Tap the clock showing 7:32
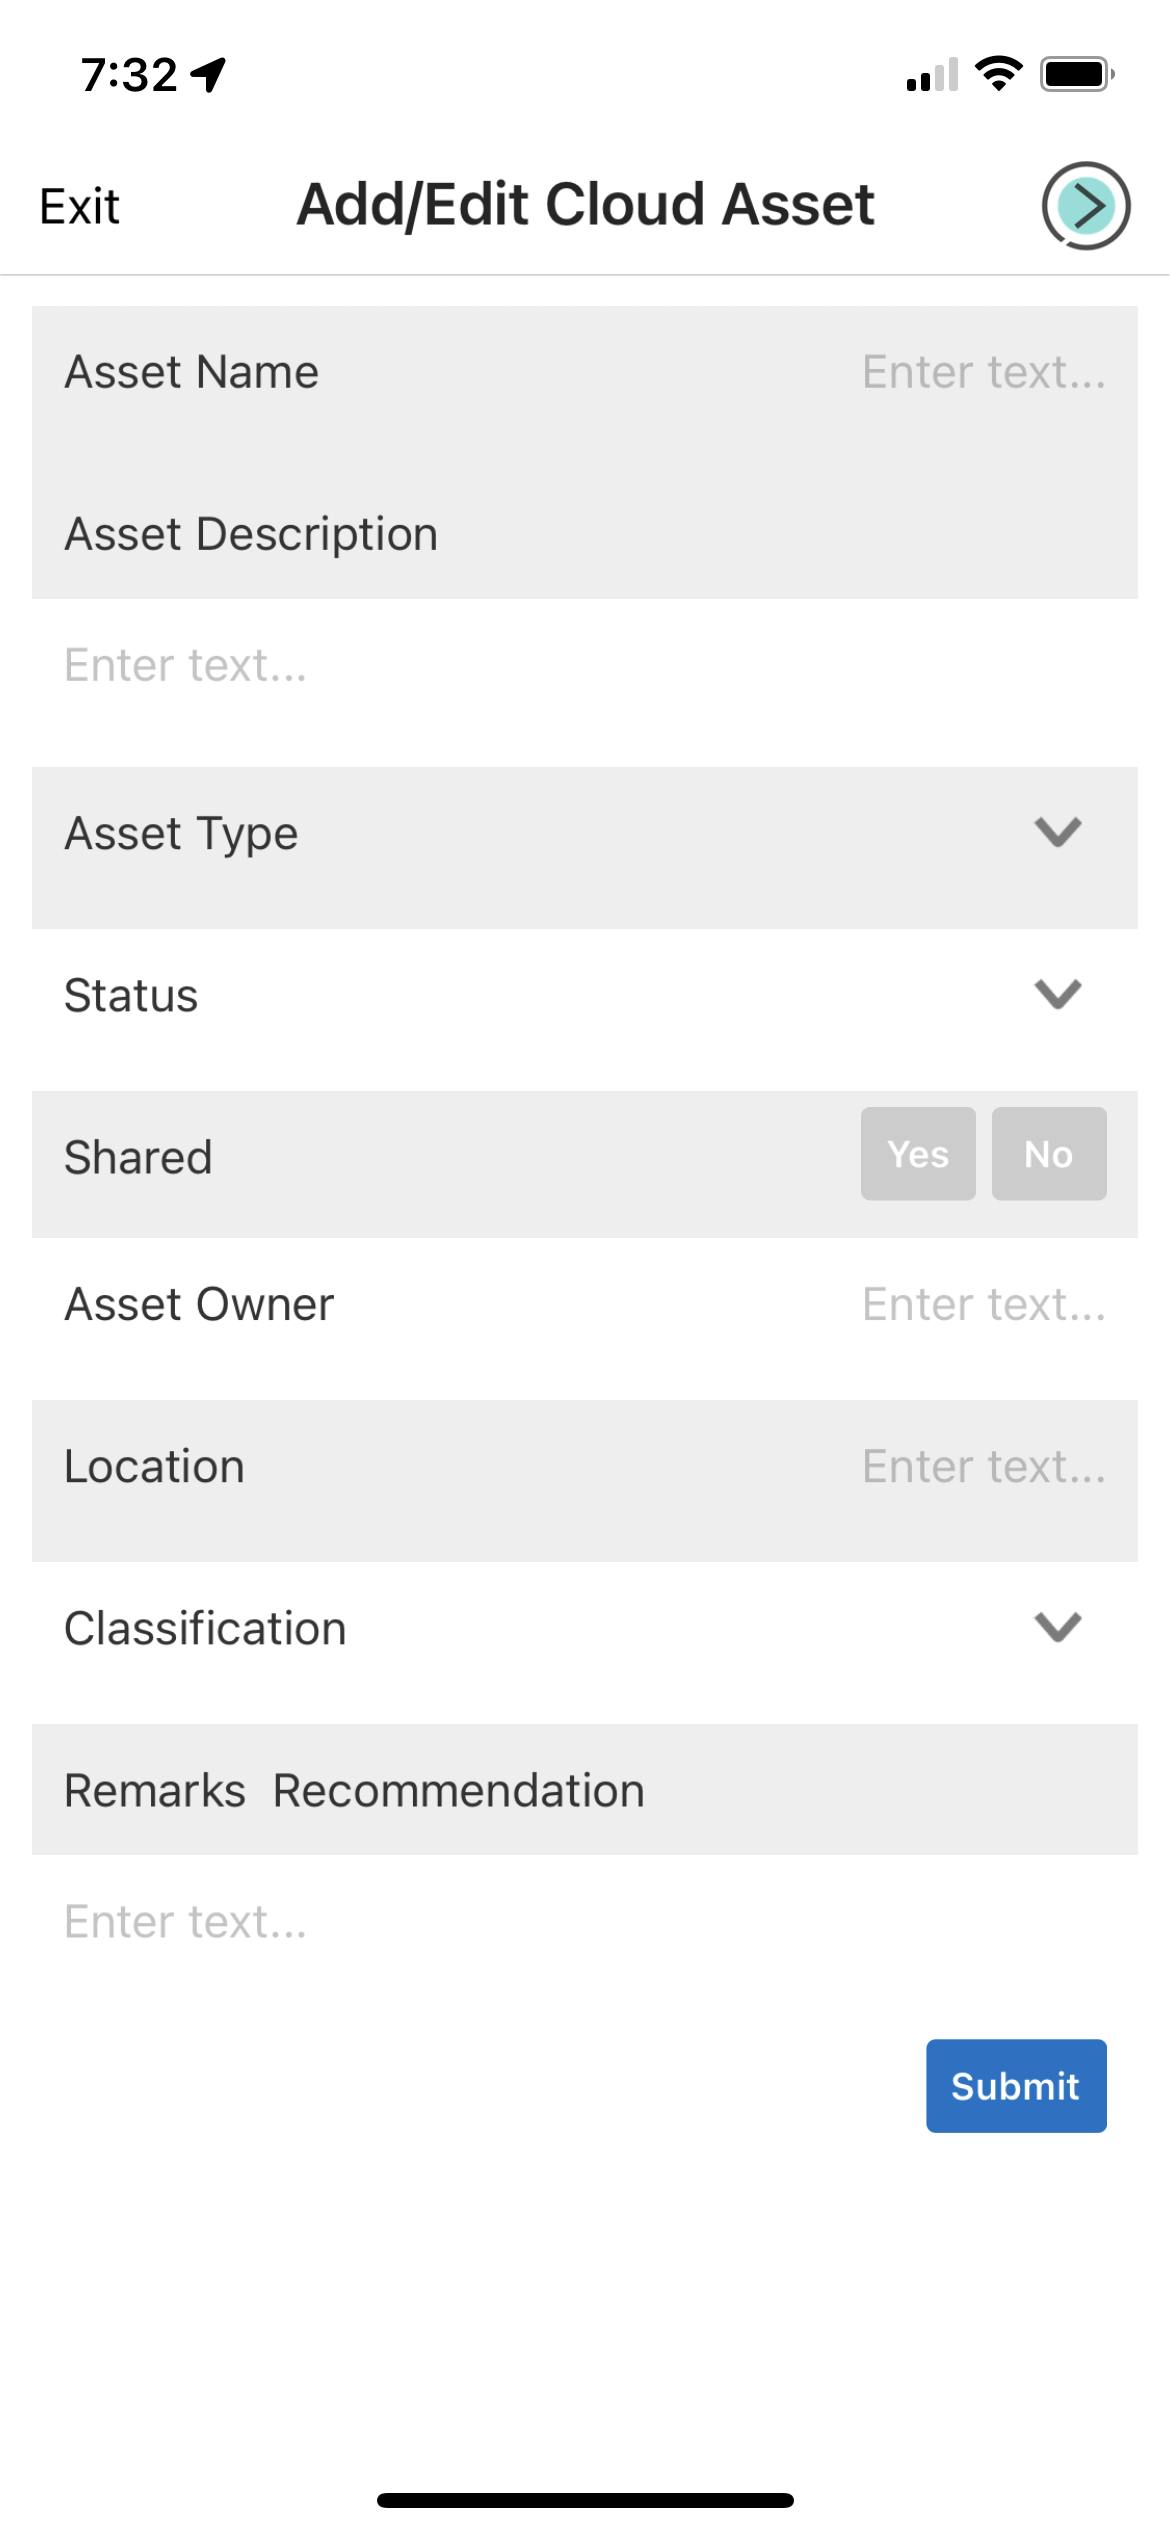The height and width of the screenshot is (2532, 1170). point(130,71)
